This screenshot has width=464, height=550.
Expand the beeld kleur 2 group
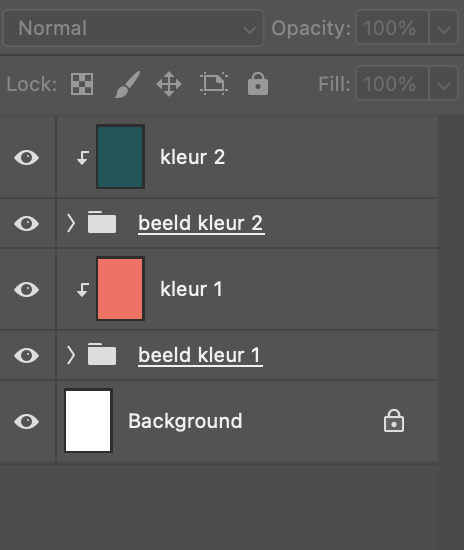(71, 223)
